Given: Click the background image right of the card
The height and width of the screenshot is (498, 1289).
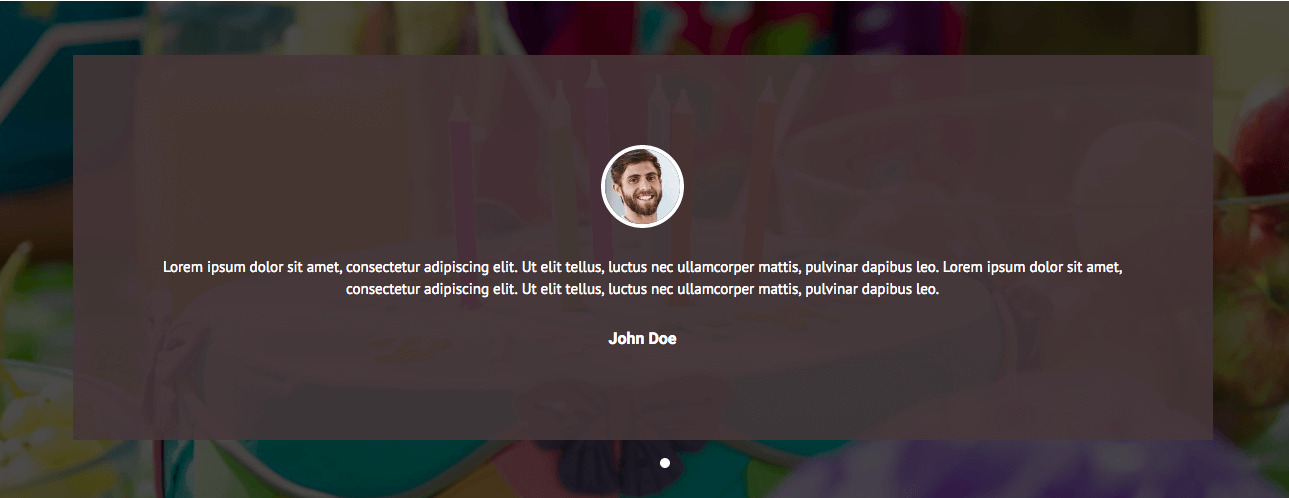Looking at the screenshot, I should 1250,250.
